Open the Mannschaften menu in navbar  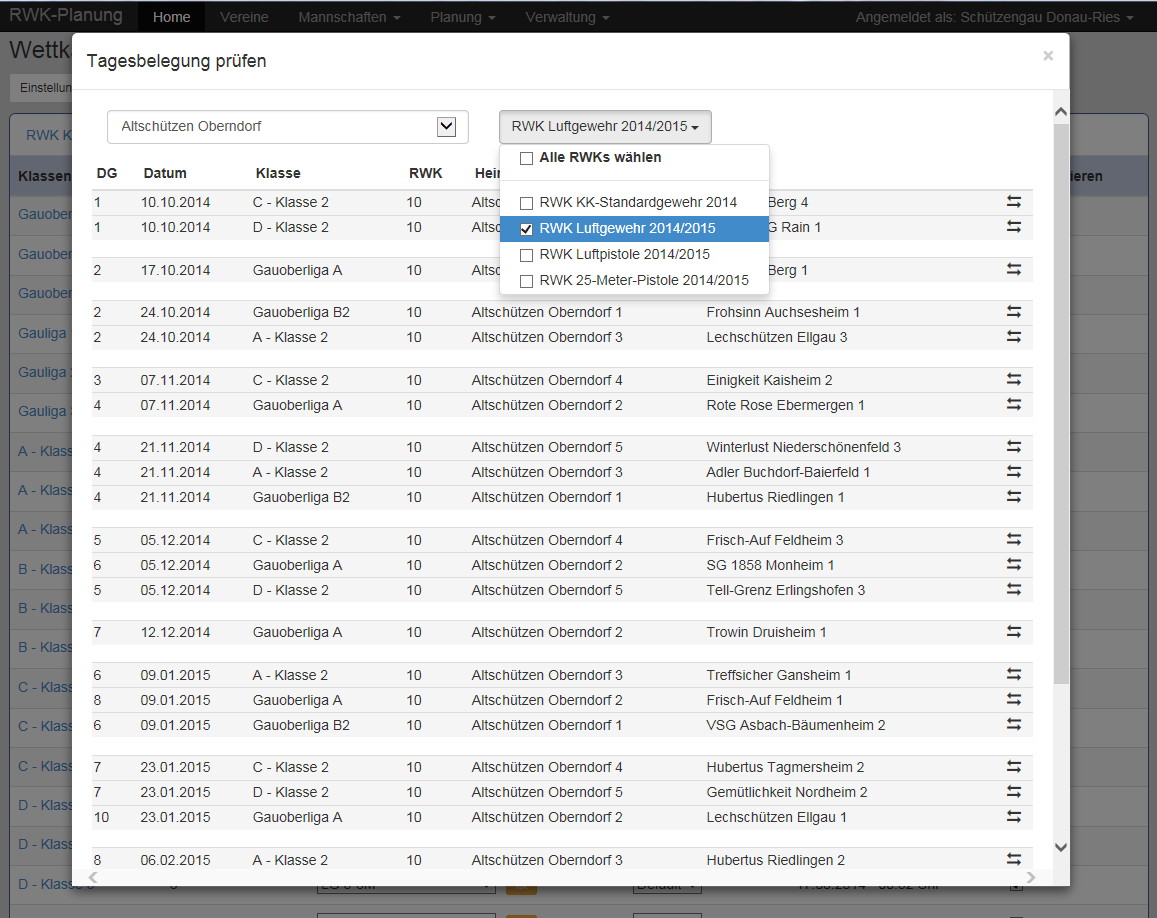pyautogui.click(x=349, y=17)
